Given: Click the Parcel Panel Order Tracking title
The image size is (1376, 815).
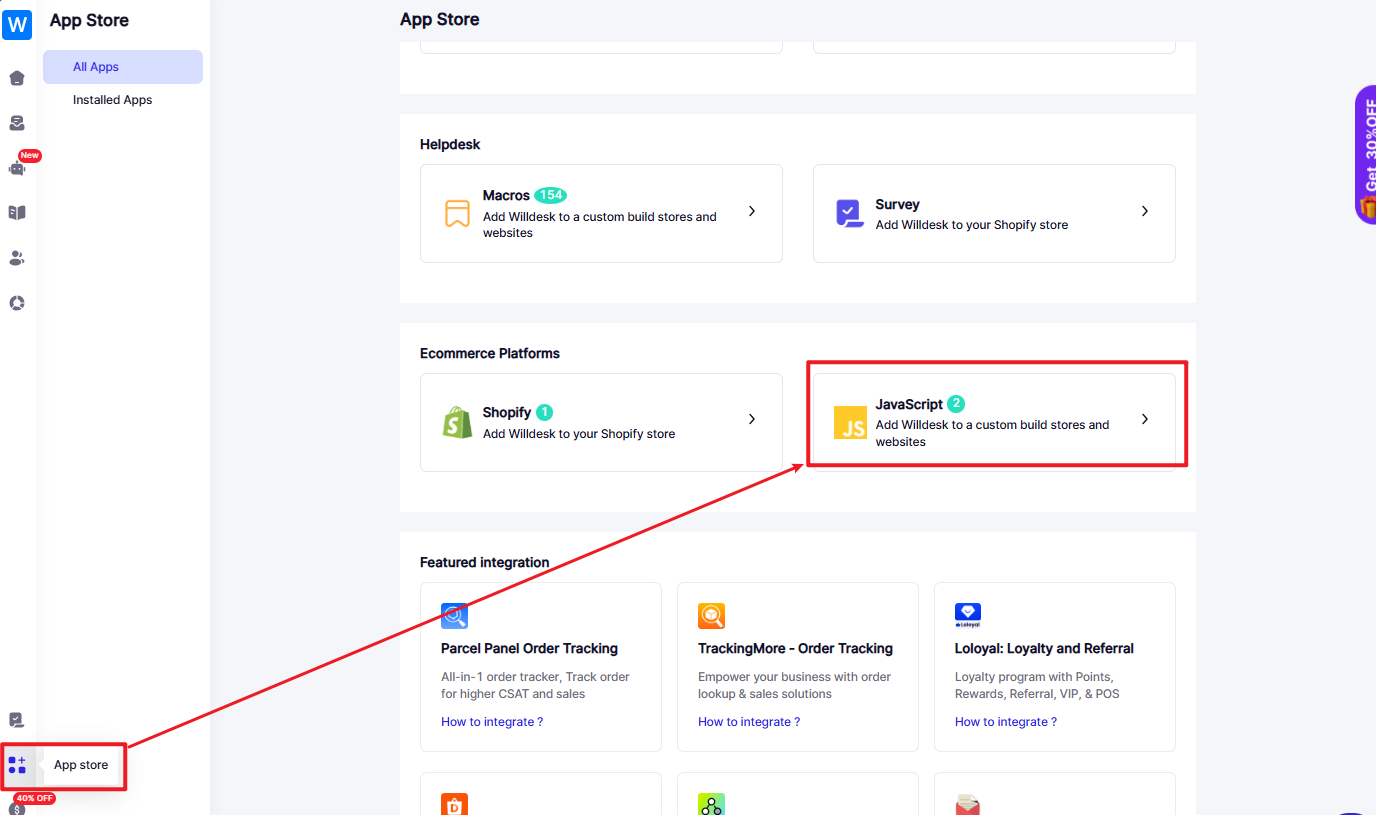Looking at the screenshot, I should pyautogui.click(x=529, y=648).
